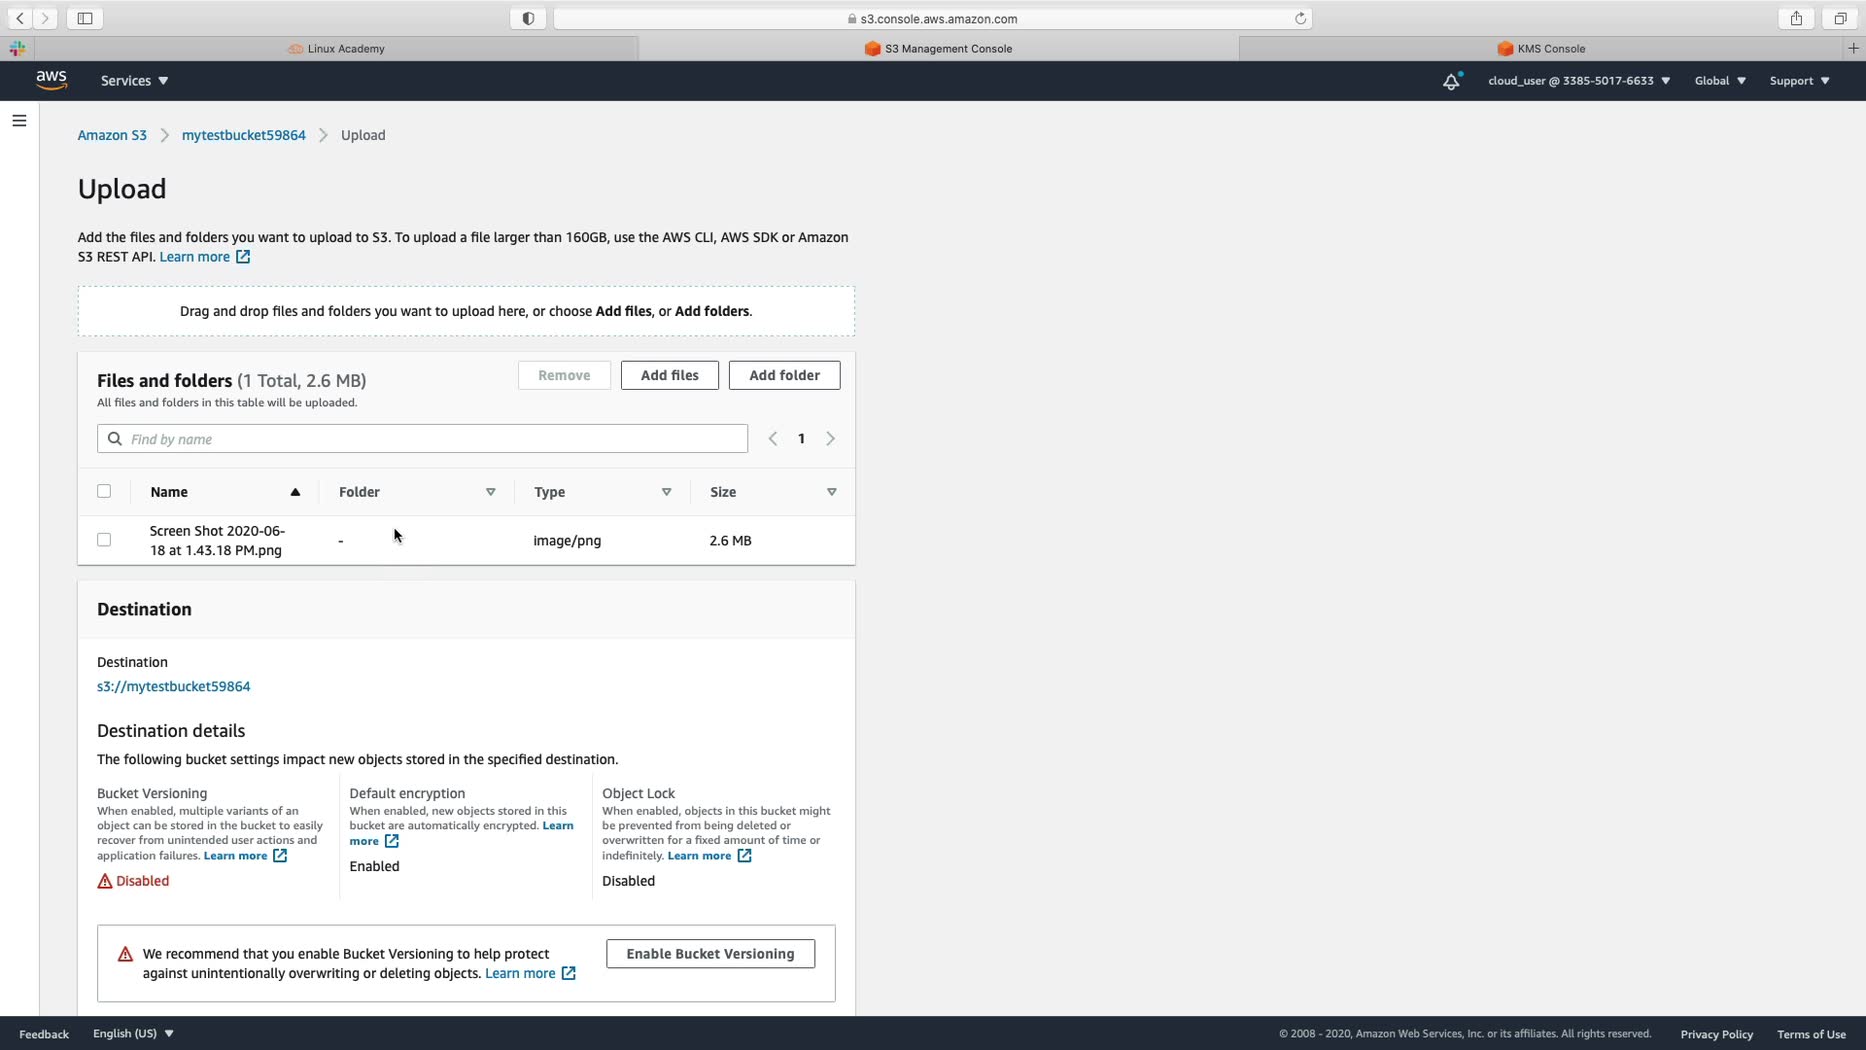The height and width of the screenshot is (1050, 1866).
Task: Go back with the Safari back arrow
Action: pyautogui.click(x=20, y=18)
